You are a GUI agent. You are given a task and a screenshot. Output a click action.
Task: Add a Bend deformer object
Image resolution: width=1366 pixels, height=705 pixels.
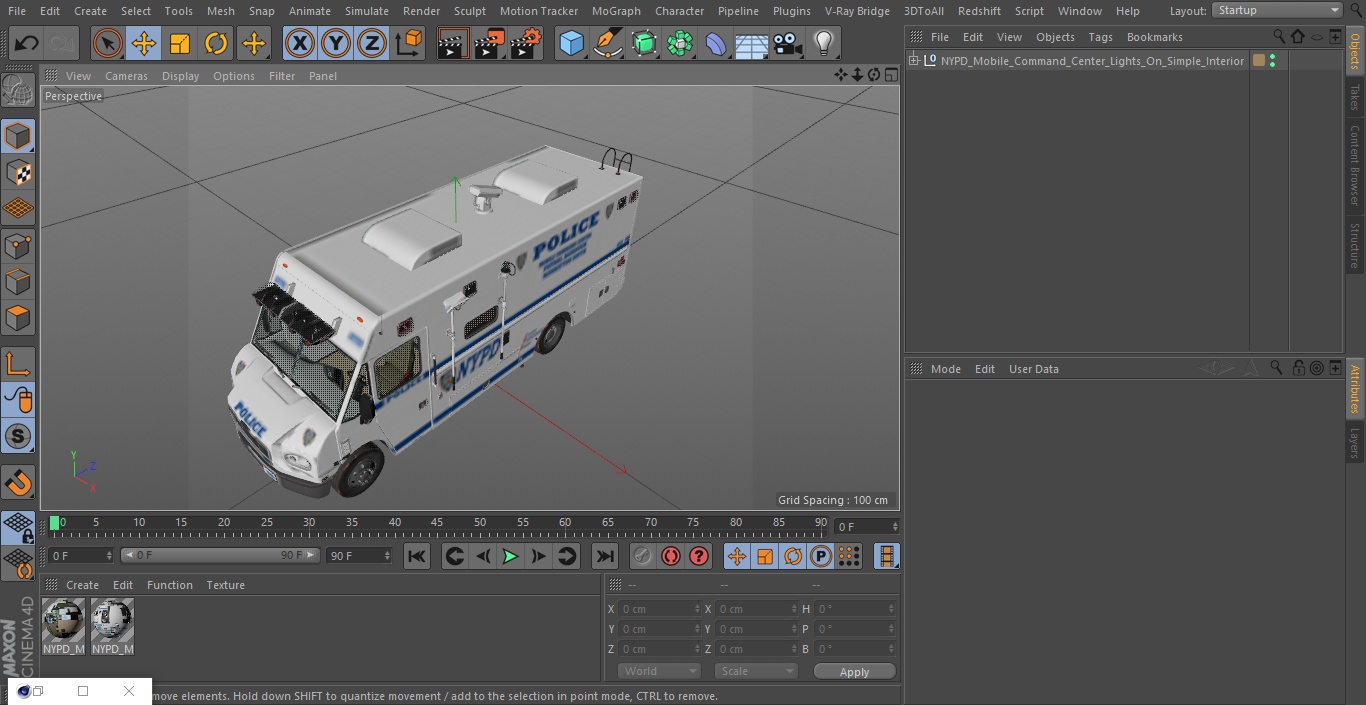(716, 43)
